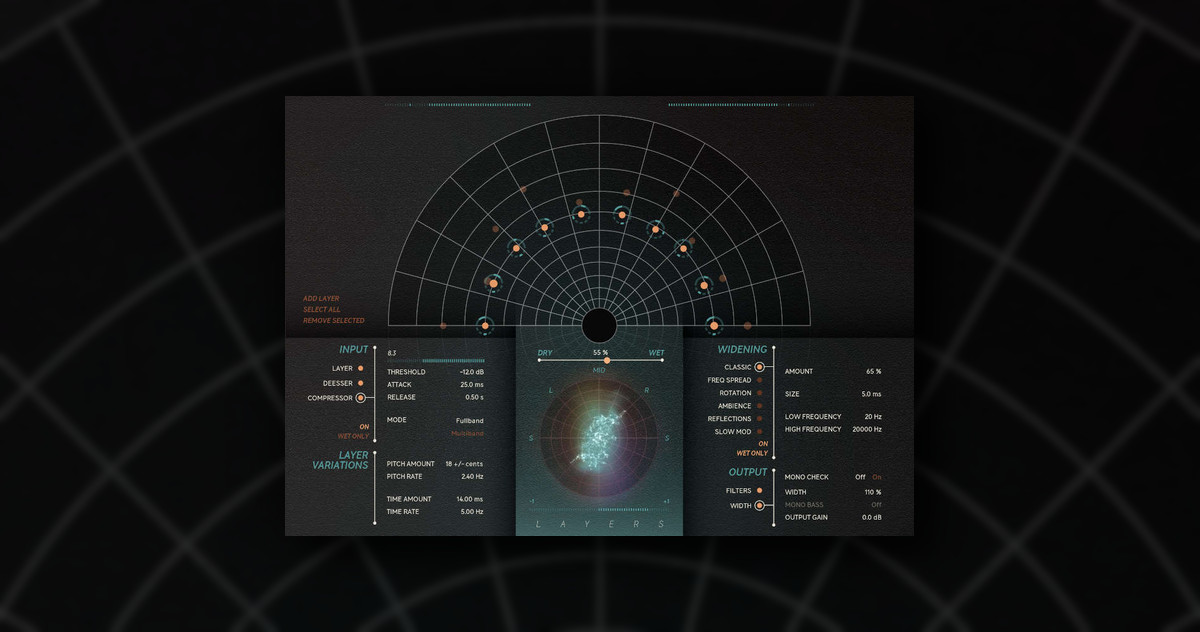The height and width of the screenshot is (632, 1200).
Task: Click the Ambience widening mode dot
Action: point(760,406)
